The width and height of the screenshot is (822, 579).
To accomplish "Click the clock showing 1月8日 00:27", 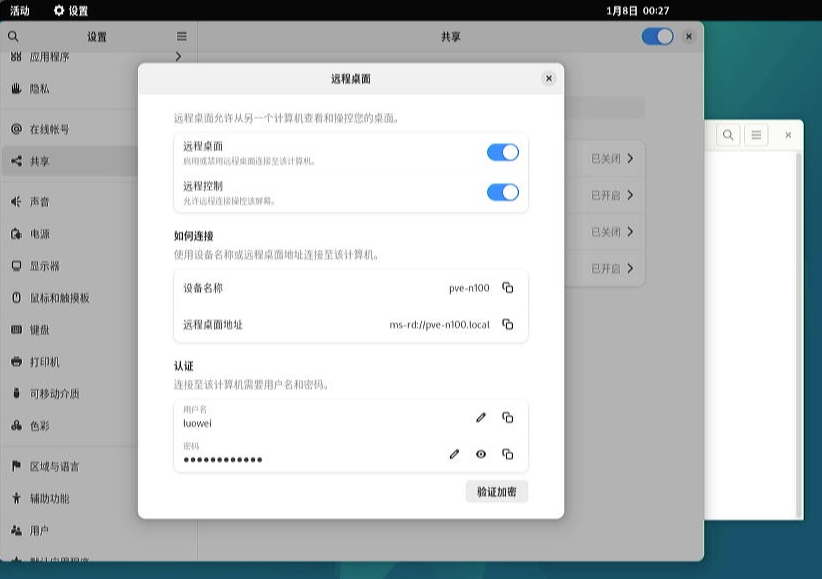I will click(637, 11).
